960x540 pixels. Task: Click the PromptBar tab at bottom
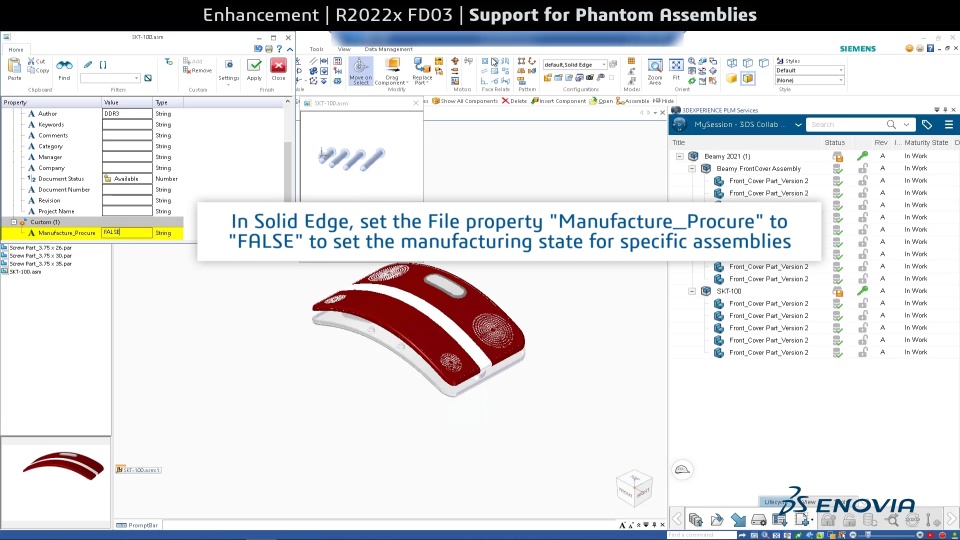point(137,525)
